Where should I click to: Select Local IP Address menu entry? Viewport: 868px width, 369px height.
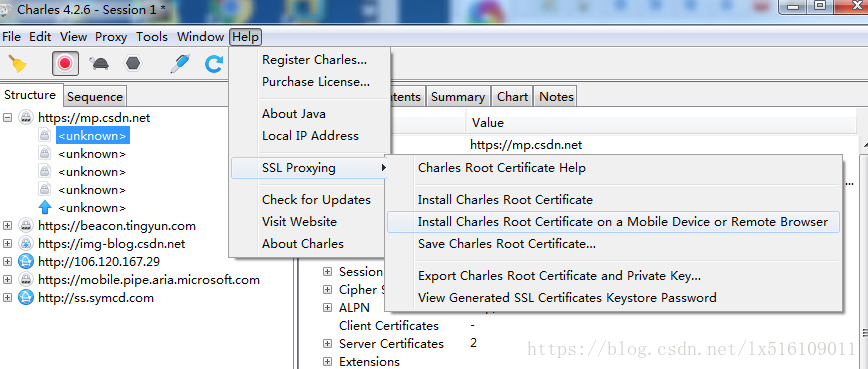pos(310,136)
